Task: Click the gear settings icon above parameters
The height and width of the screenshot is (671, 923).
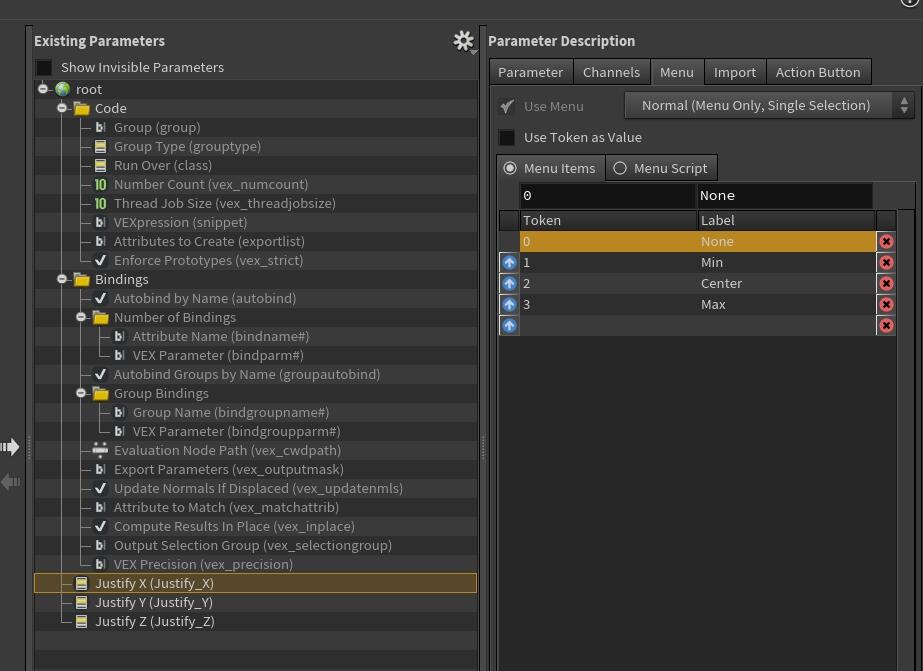Action: pos(463,41)
